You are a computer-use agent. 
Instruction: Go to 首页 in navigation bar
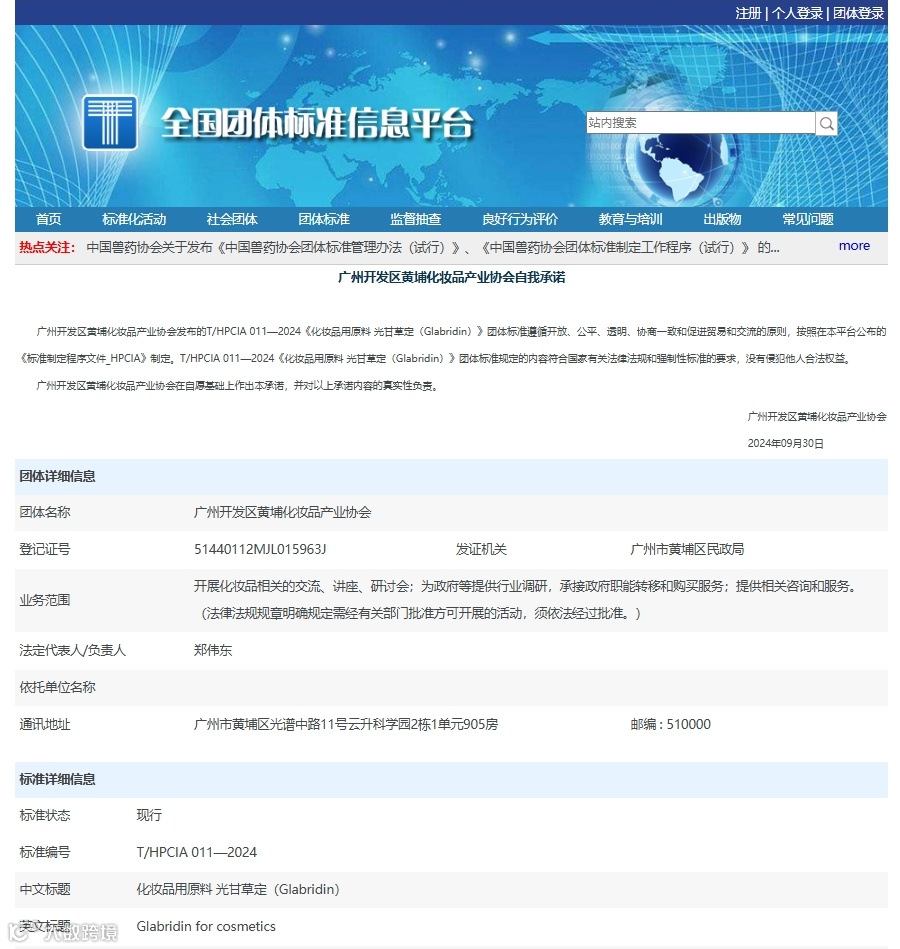click(48, 219)
